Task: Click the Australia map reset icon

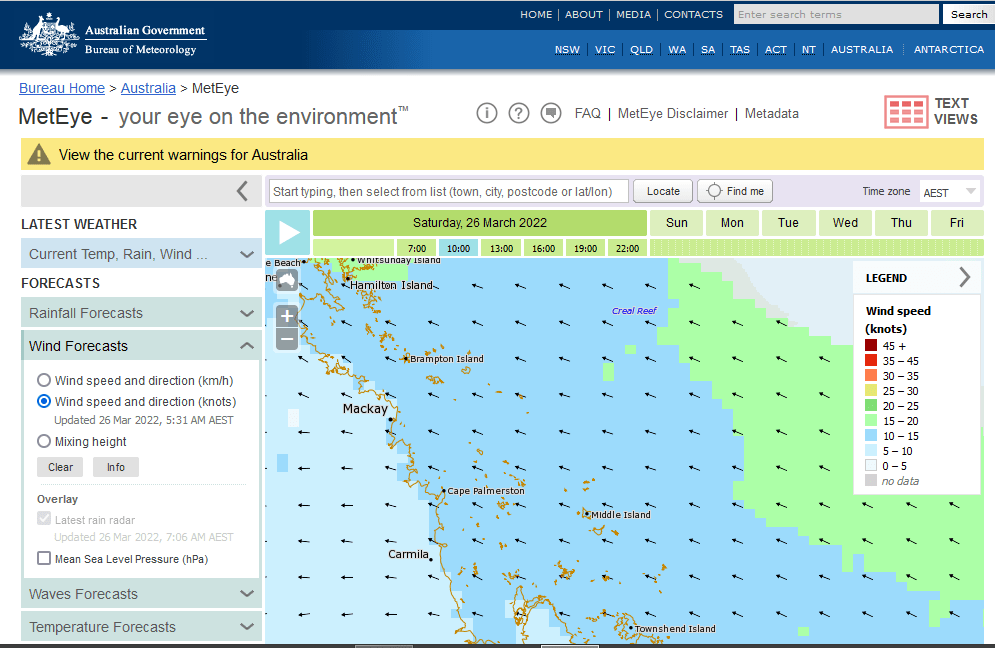Action: pos(286,280)
